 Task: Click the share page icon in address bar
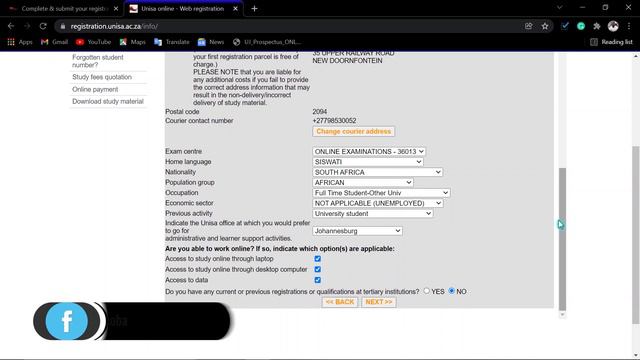click(529, 26)
